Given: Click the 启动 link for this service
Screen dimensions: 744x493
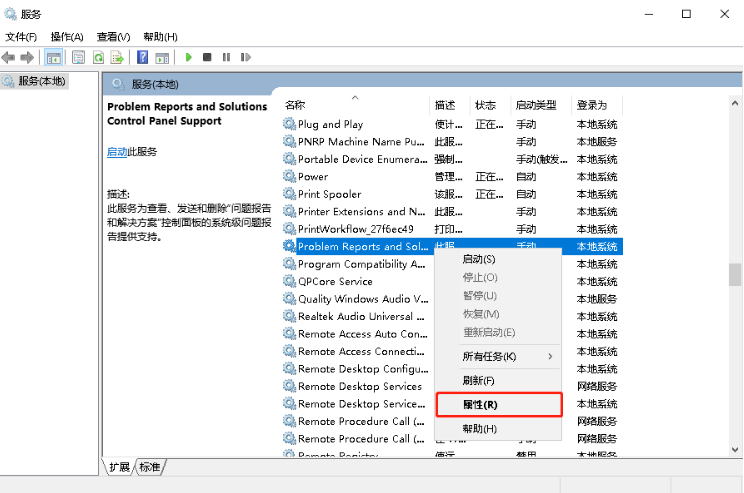Looking at the screenshot, I should click(x=116, y=152).
